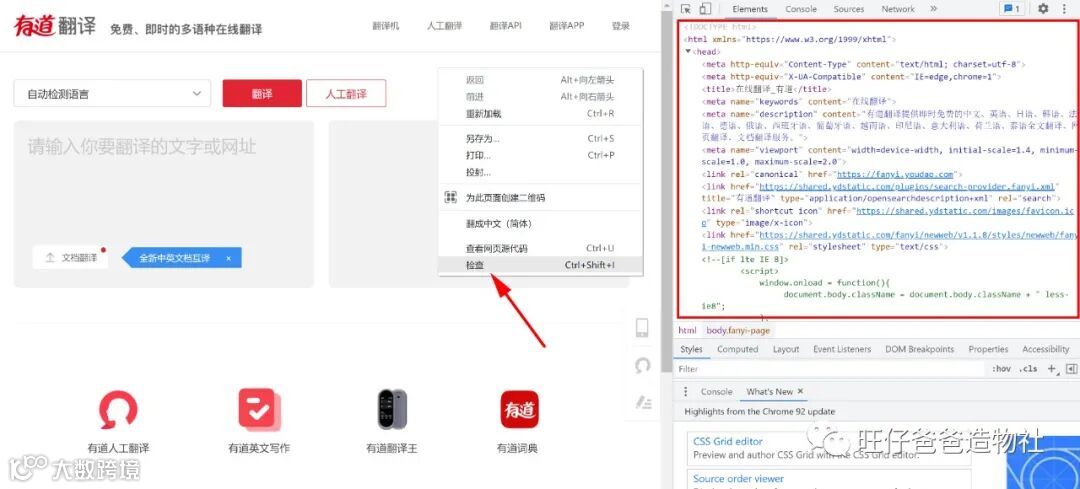Click the QR code icon in context menu
Image resolution: width=1080 pixels, height=489 pixels.
[450, 198]
